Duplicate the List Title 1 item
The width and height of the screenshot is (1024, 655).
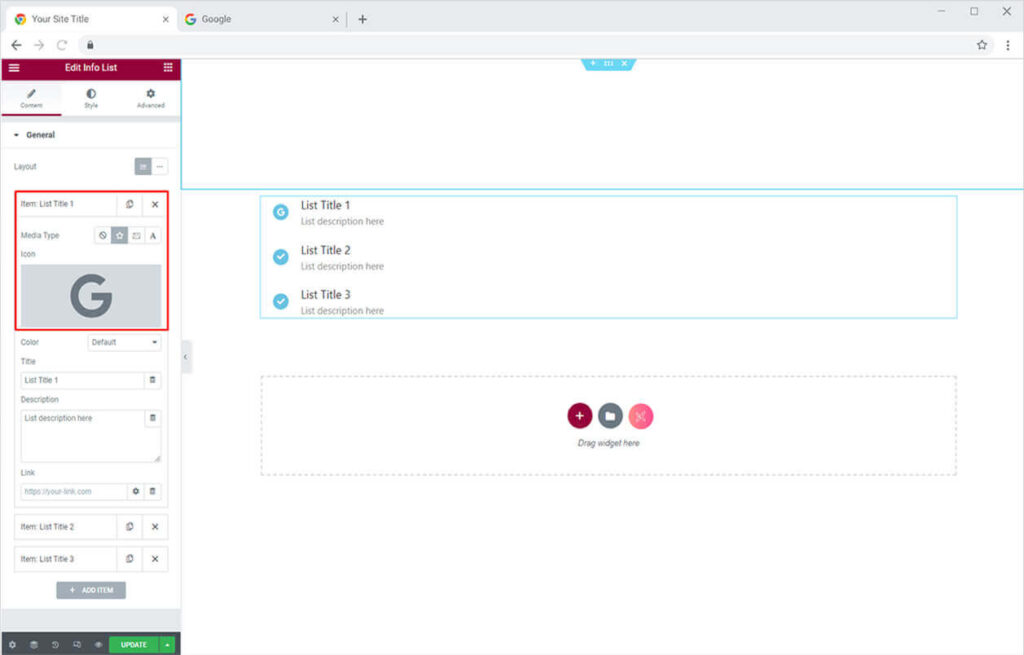pos(129,204)
